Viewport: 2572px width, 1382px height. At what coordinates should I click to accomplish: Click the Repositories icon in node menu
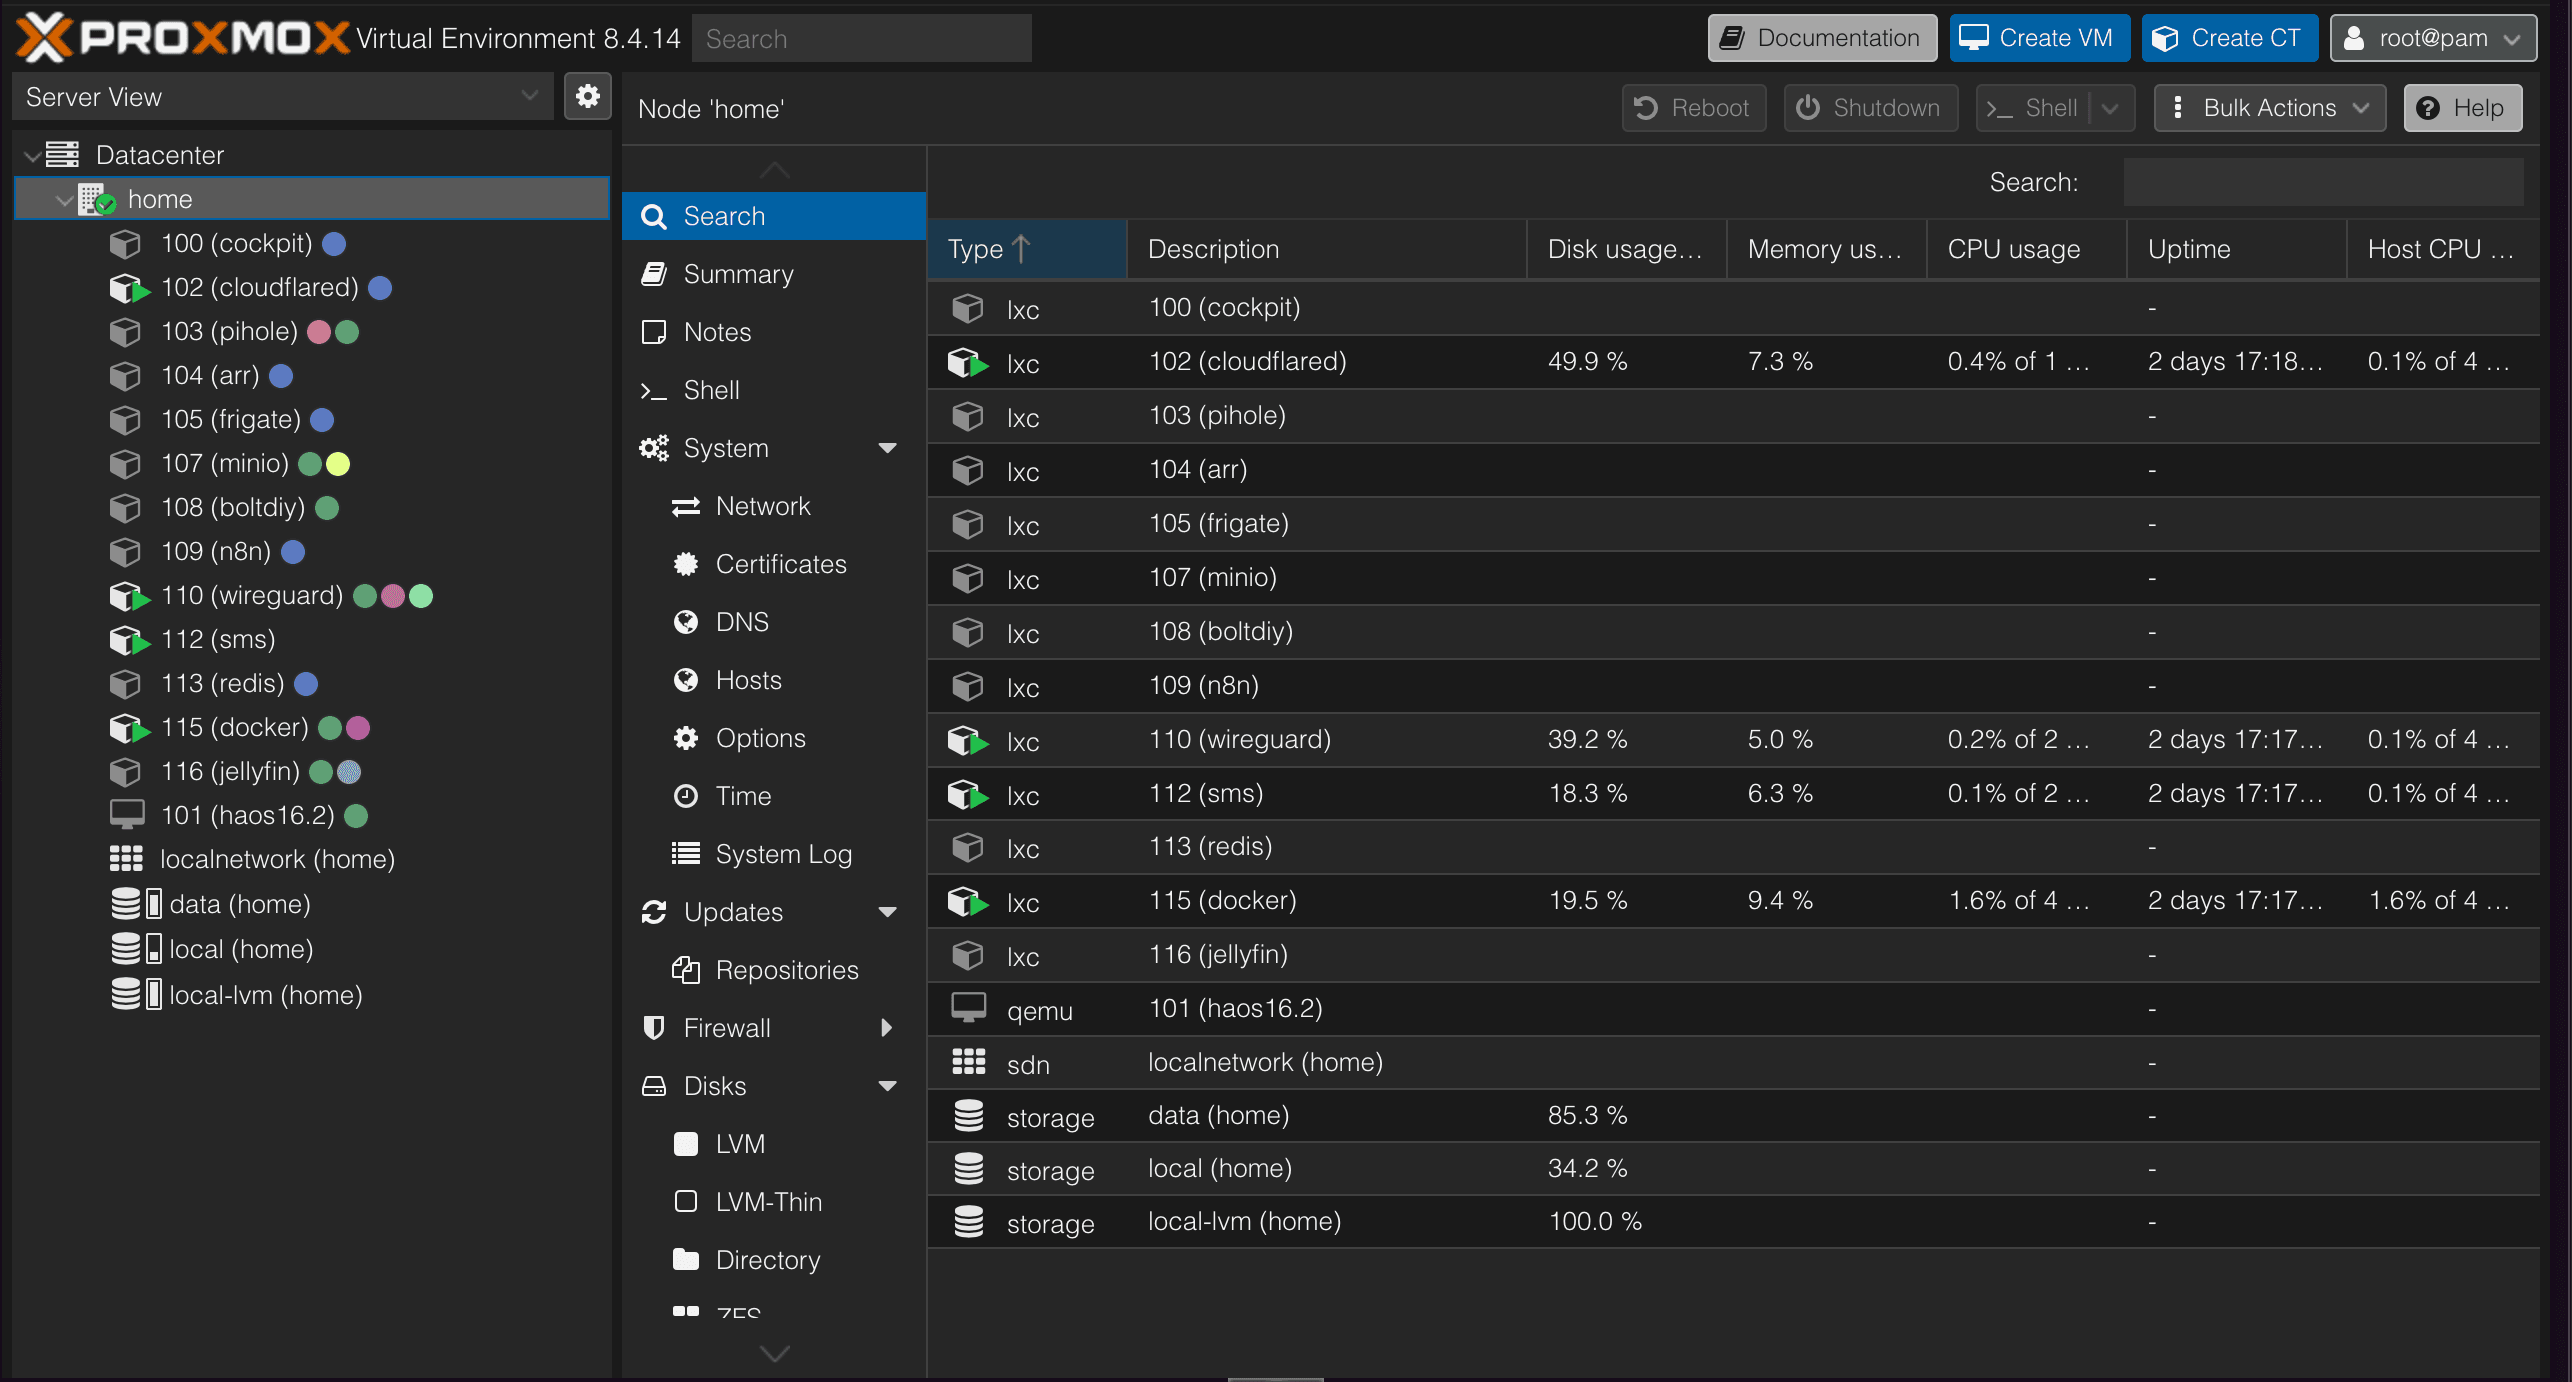pos(686,970)
